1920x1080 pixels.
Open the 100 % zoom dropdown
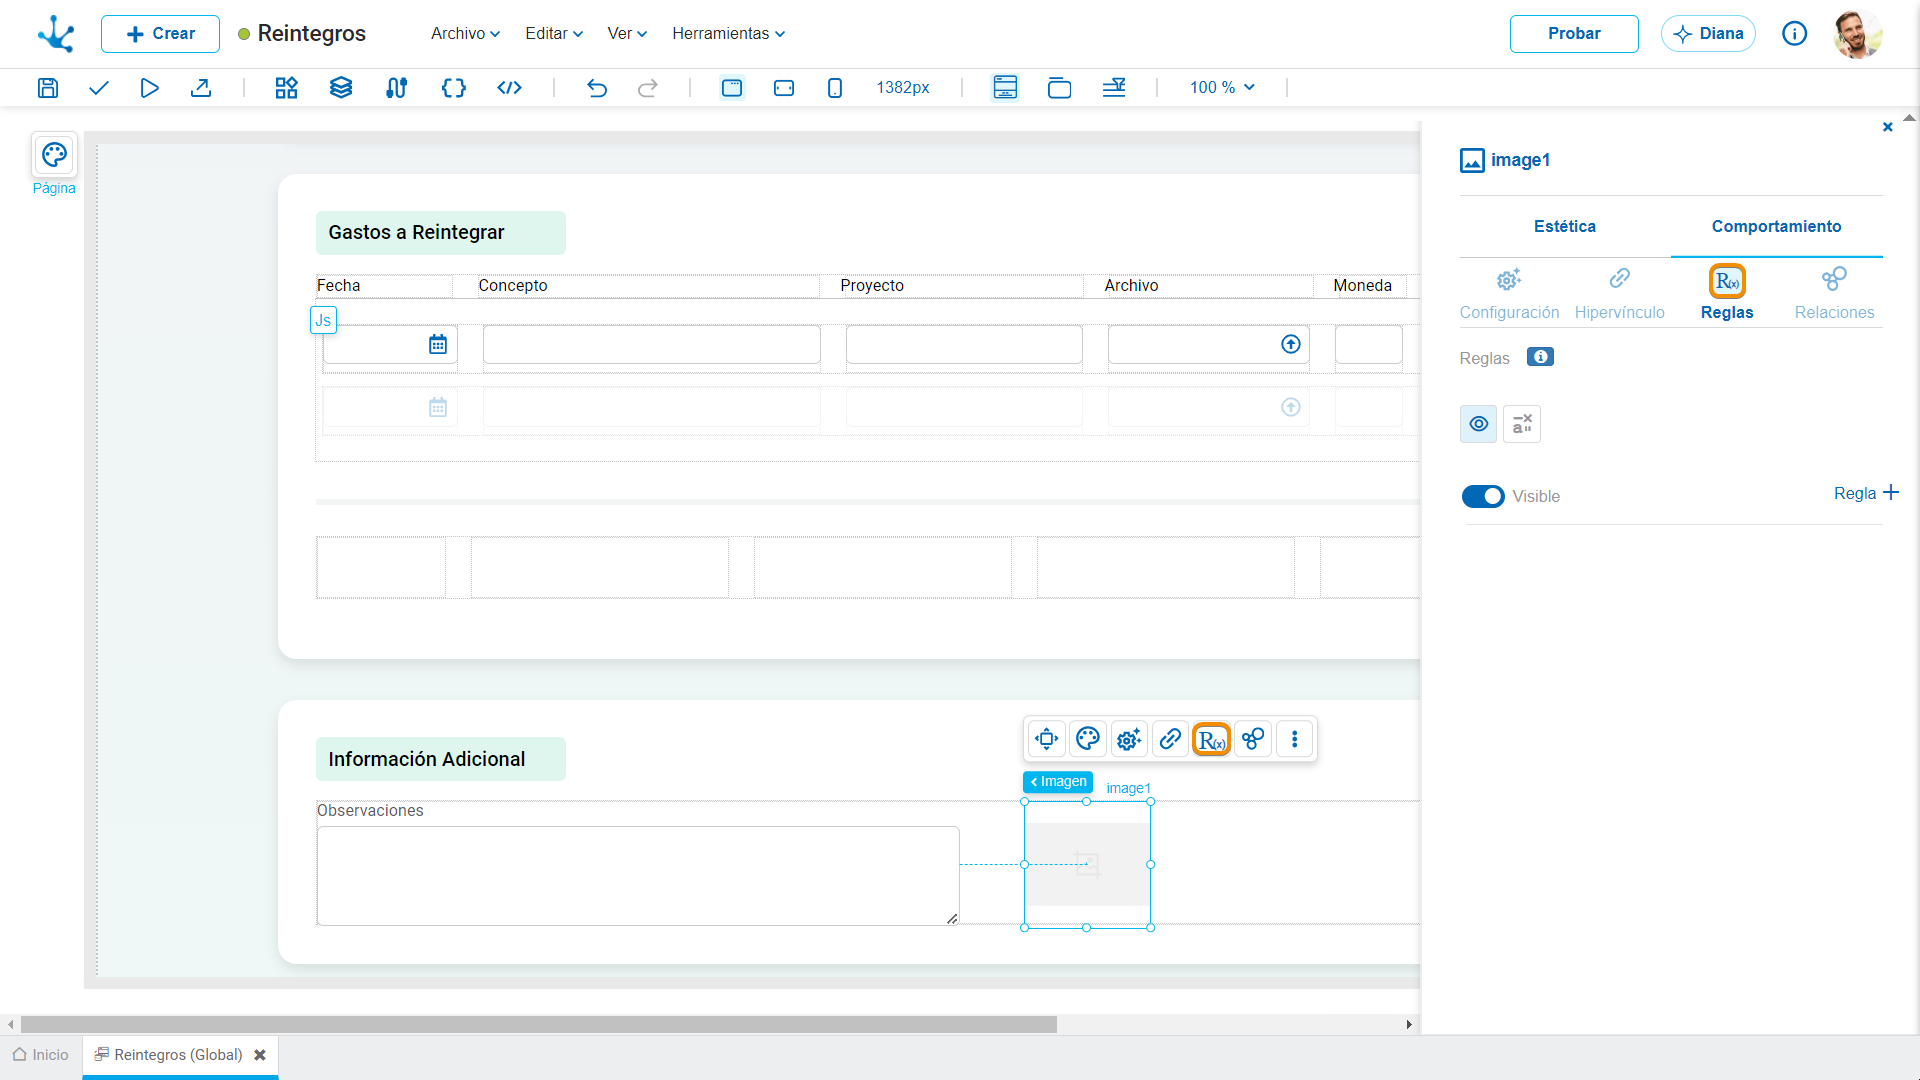[x=1222, y=88]
